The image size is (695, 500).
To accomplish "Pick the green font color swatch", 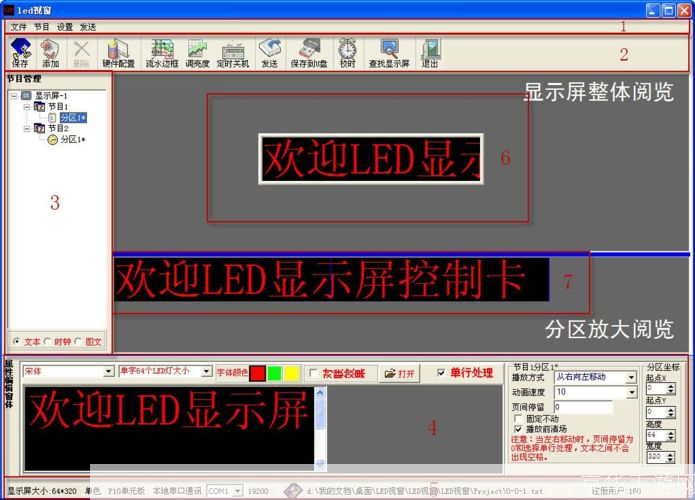I will 275,373.
